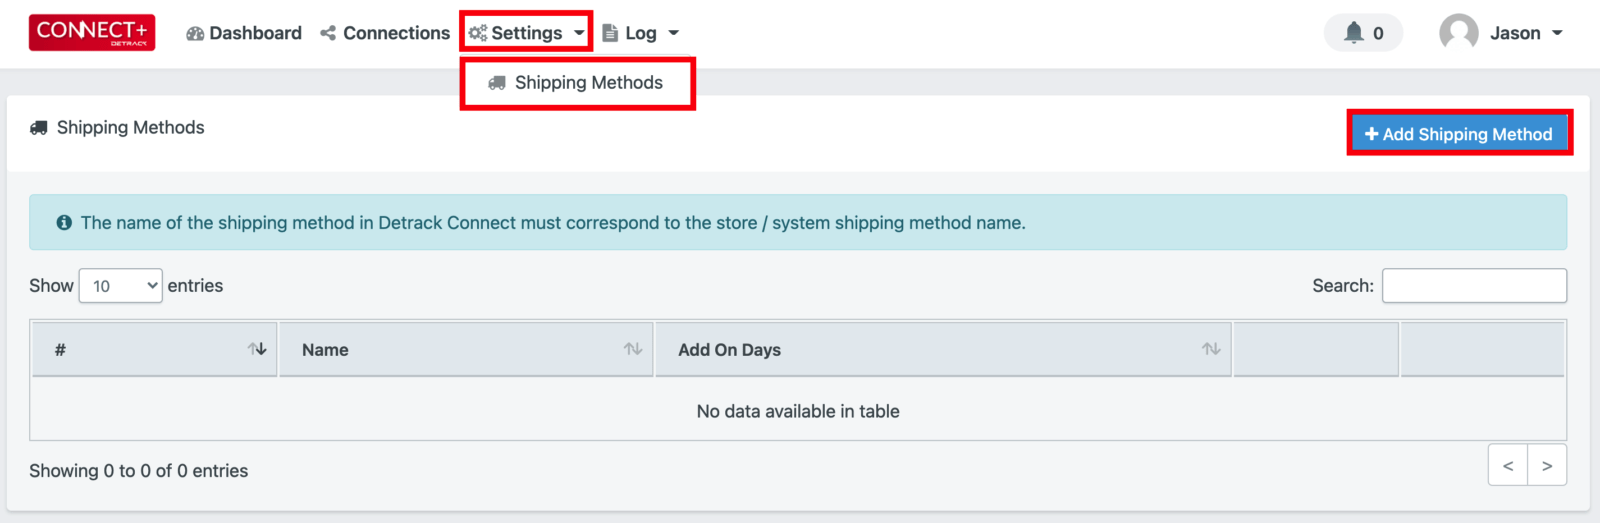
Task: Go to the Dashboard menu item
Action: click(244, 33)
